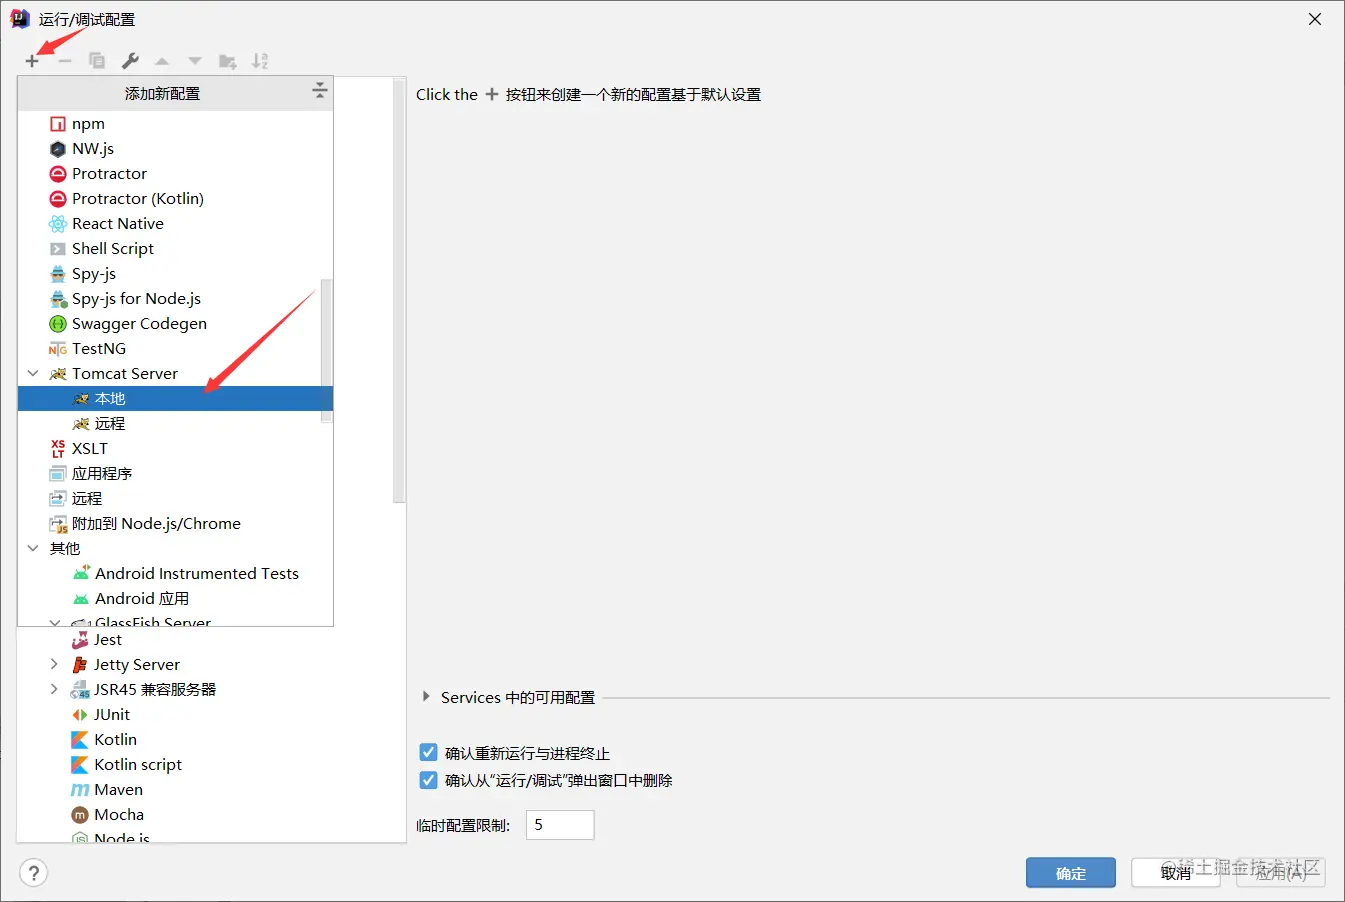
Task: Select XSLT configuration type
Action: point(175,449)
